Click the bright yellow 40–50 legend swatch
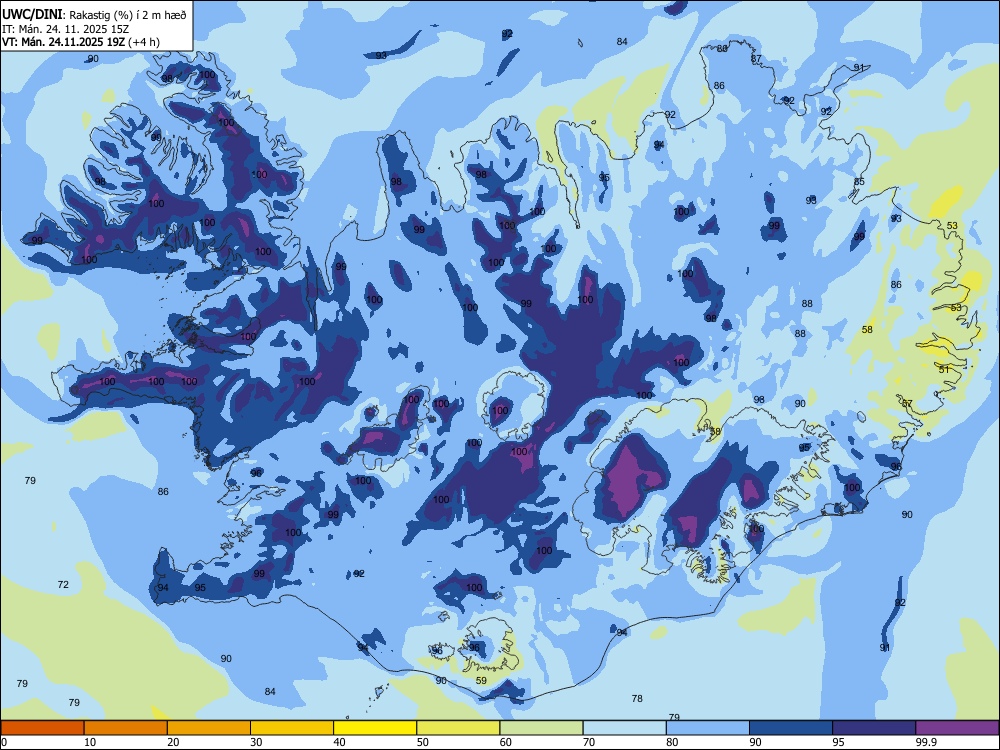The width and height of the screenshot is (1000, 750). 375,728
